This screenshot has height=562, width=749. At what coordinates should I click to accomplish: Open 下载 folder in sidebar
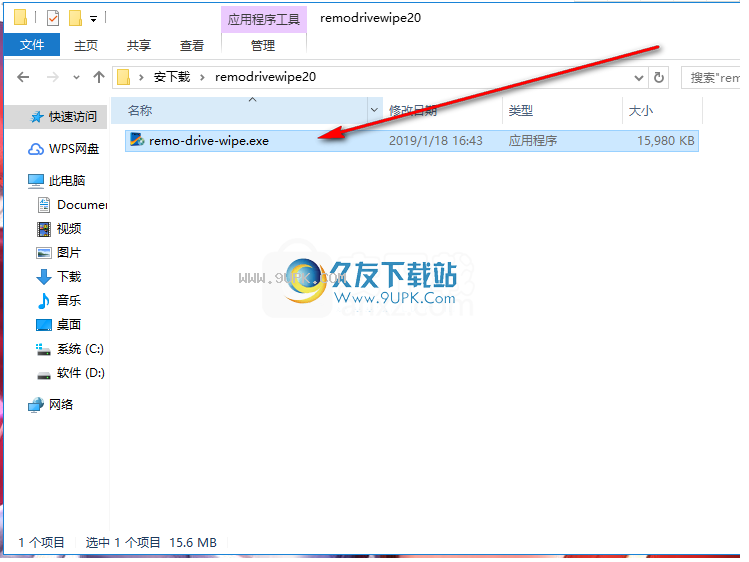point(69,276)
